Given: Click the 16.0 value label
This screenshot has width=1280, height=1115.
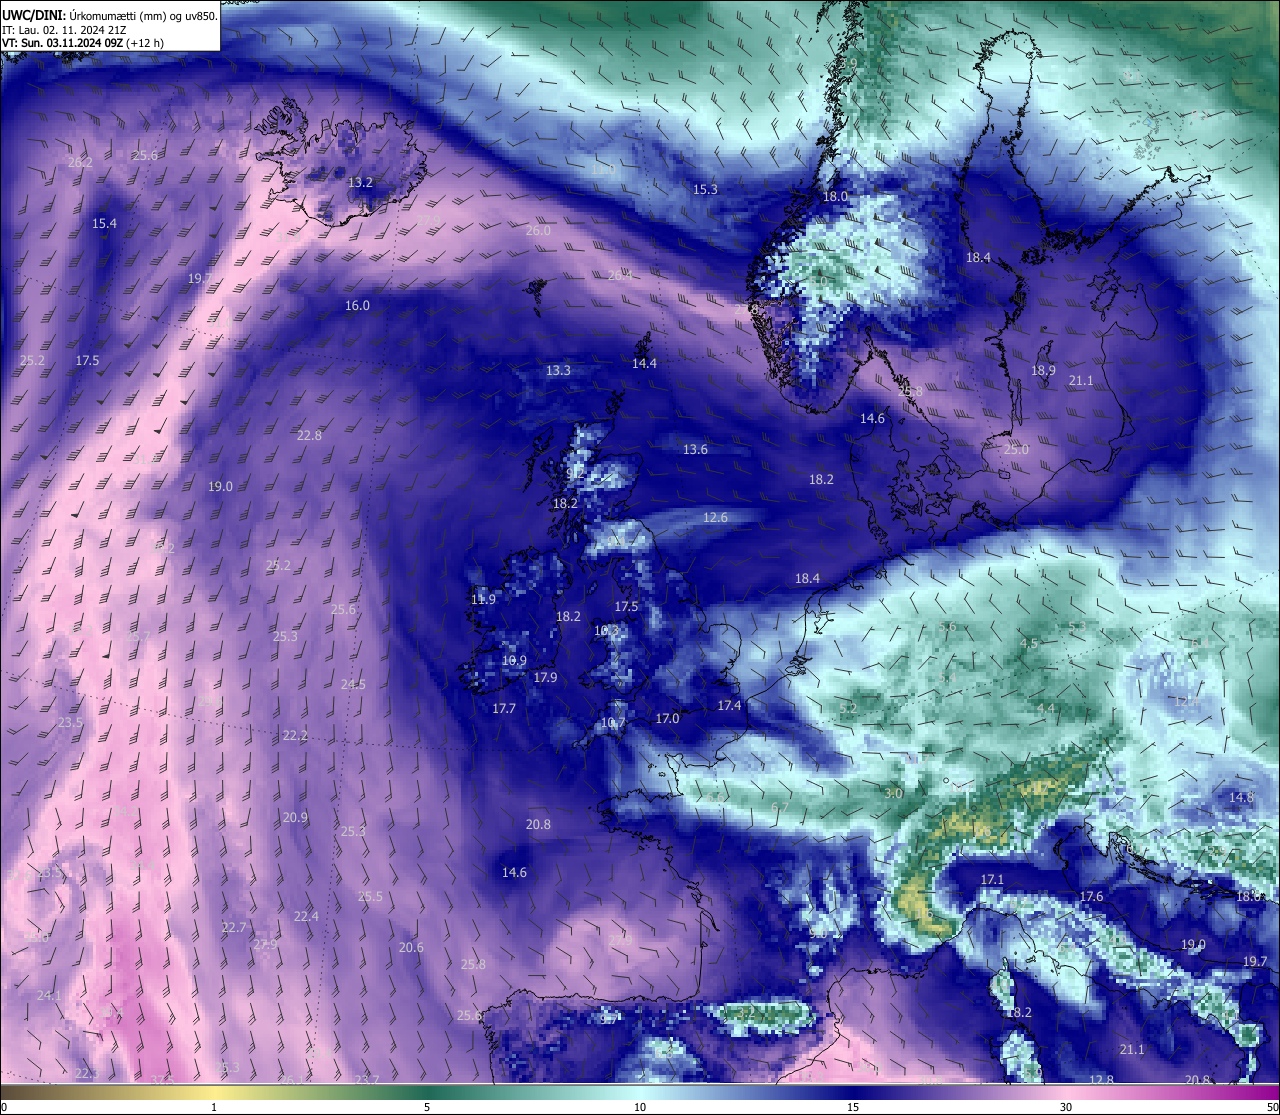Looking at the screenshot, I should coord(357,306).
